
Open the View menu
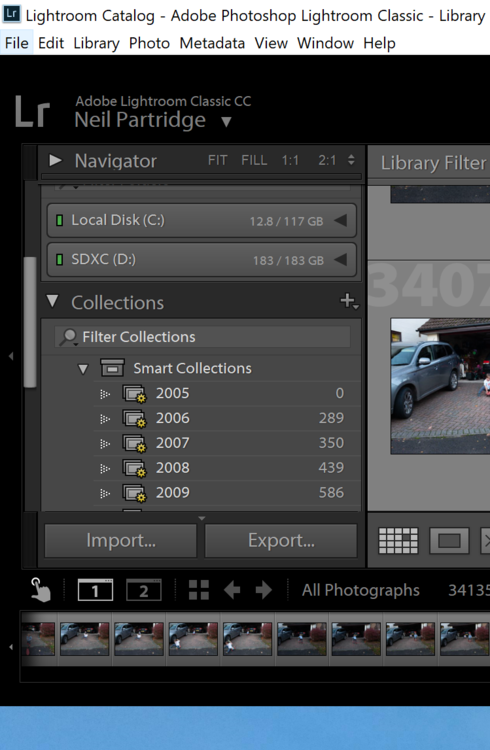pyautogui.click(x=271, y=44)
